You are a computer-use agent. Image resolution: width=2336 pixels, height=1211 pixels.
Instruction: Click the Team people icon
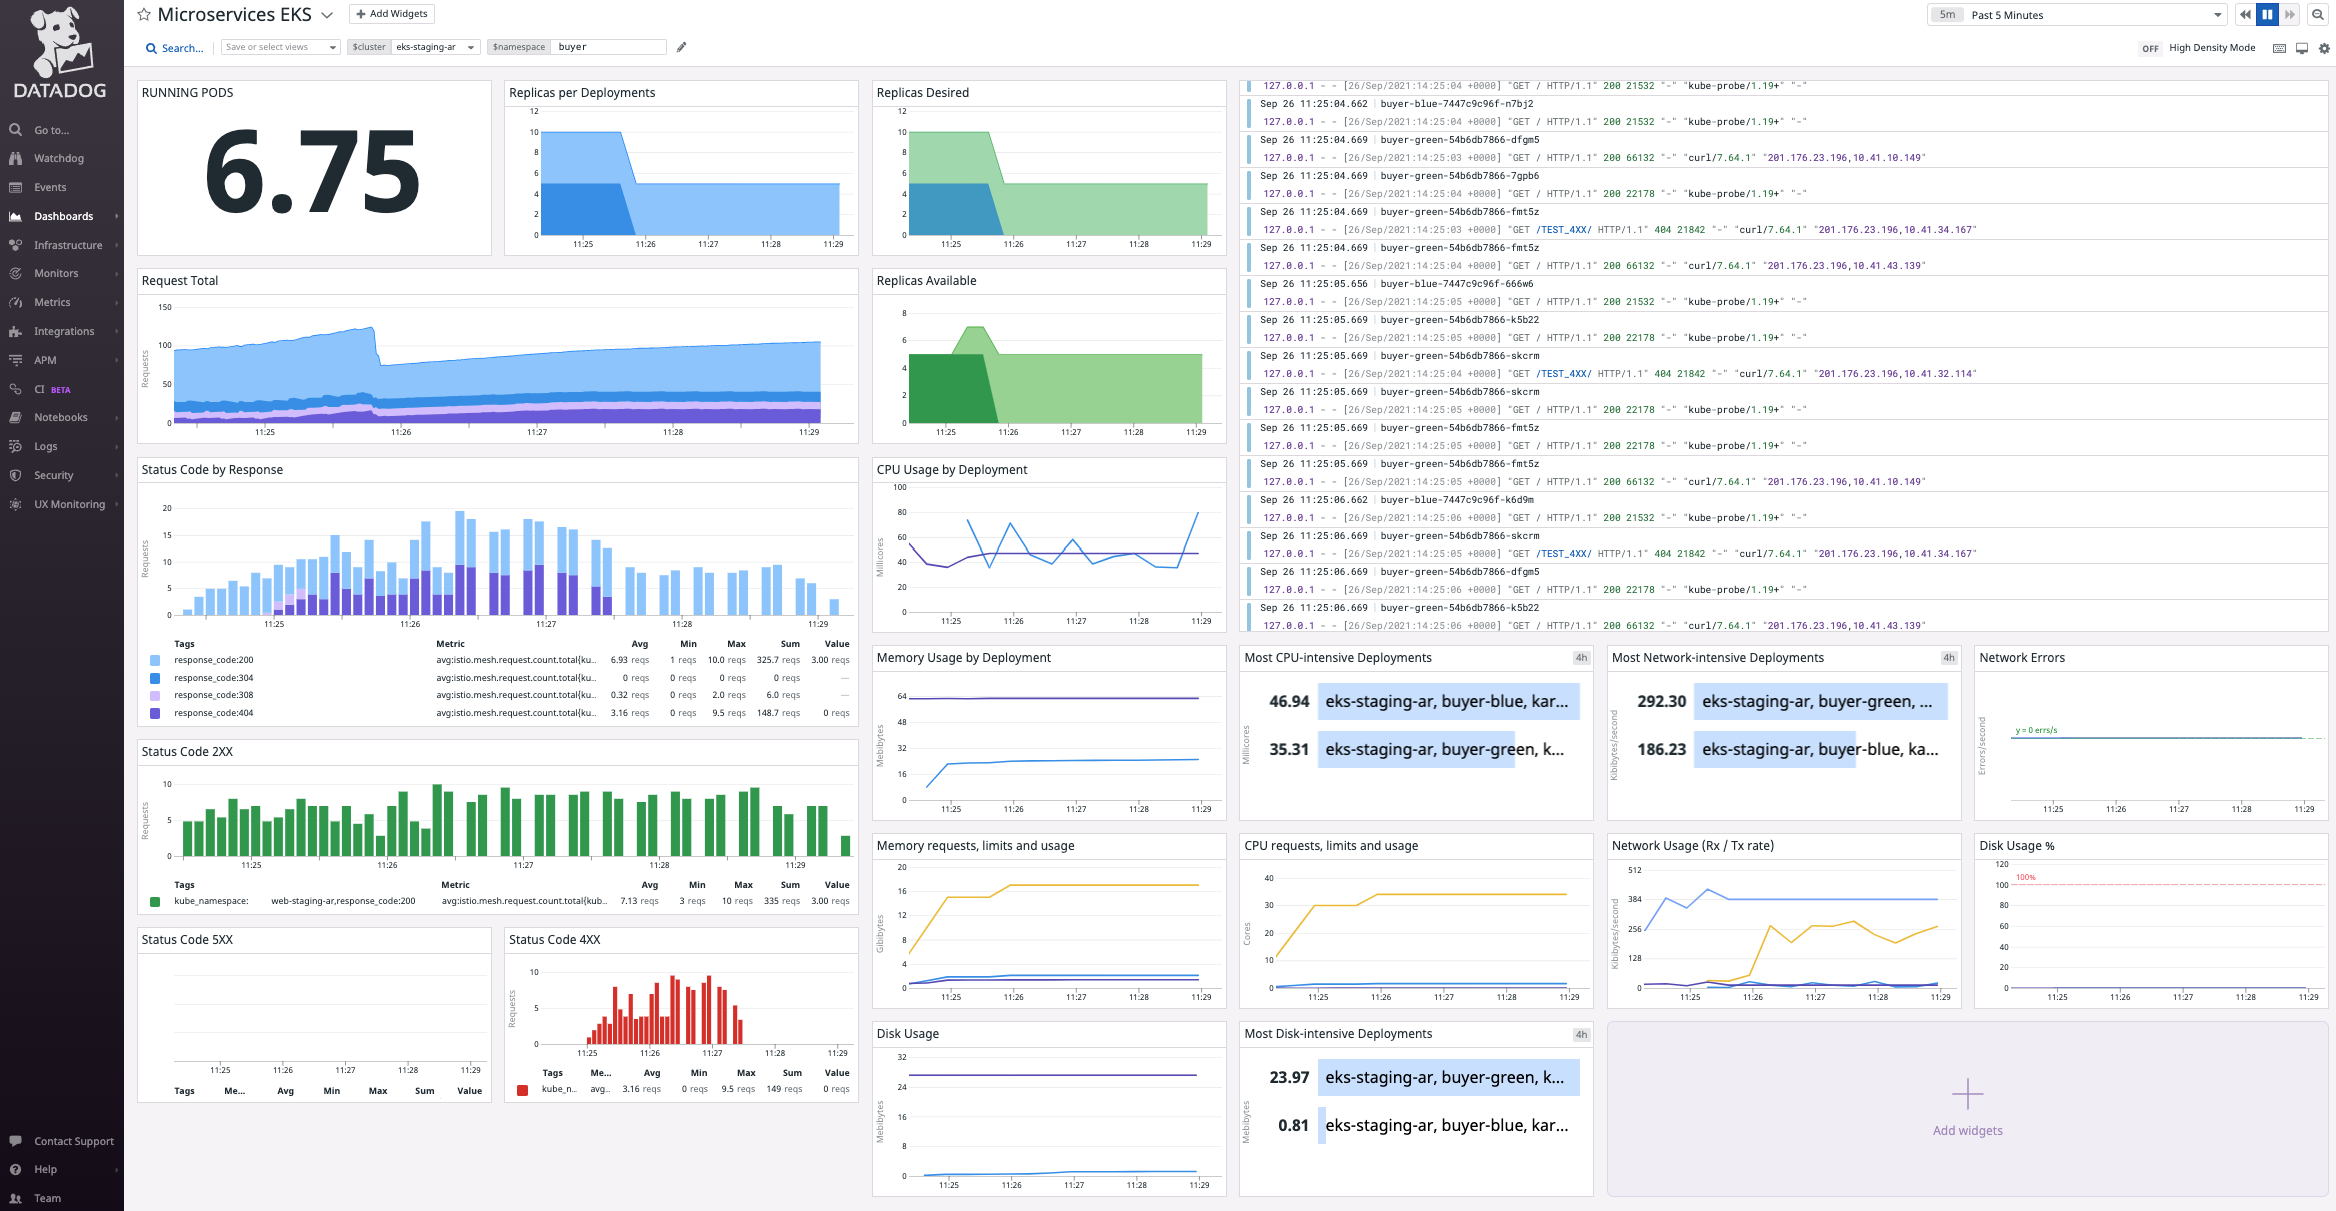(x=15, y=1198)
